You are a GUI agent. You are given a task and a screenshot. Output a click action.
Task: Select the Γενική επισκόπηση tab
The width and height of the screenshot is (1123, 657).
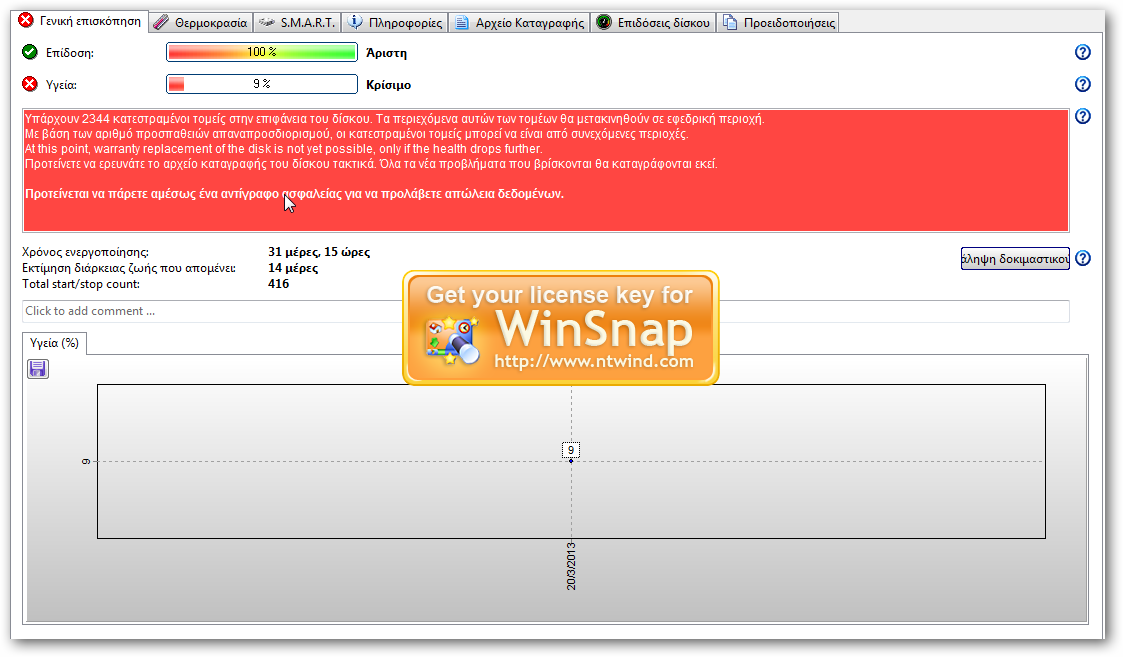coord(79,21)
